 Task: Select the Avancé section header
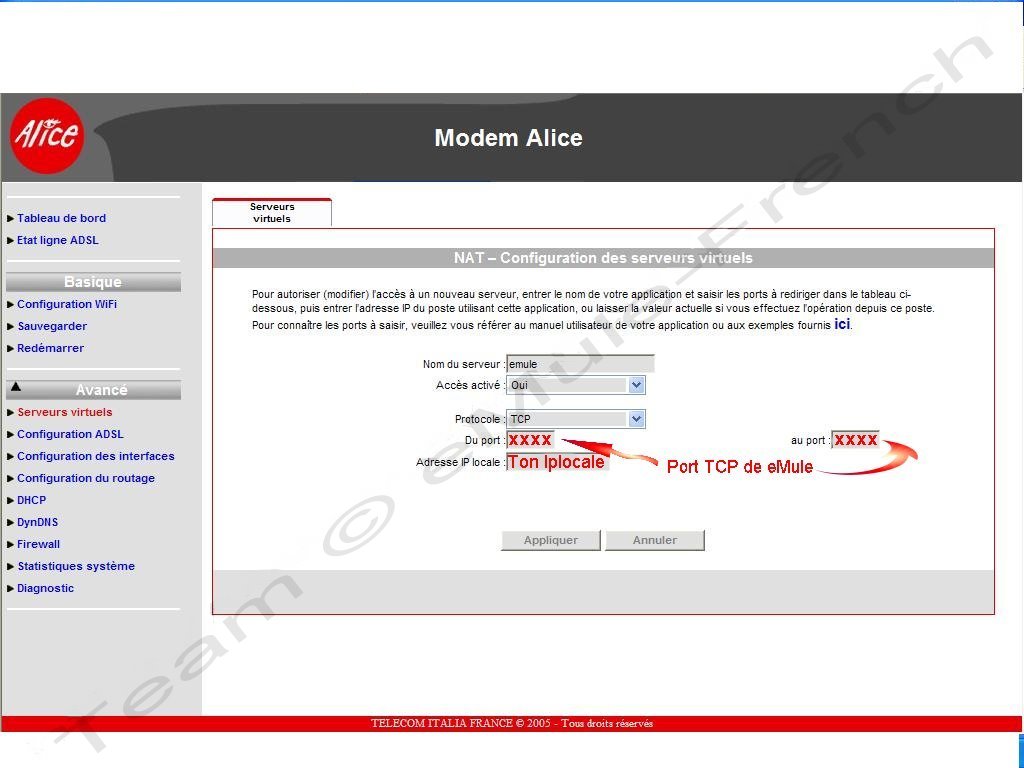click(93, 390)
